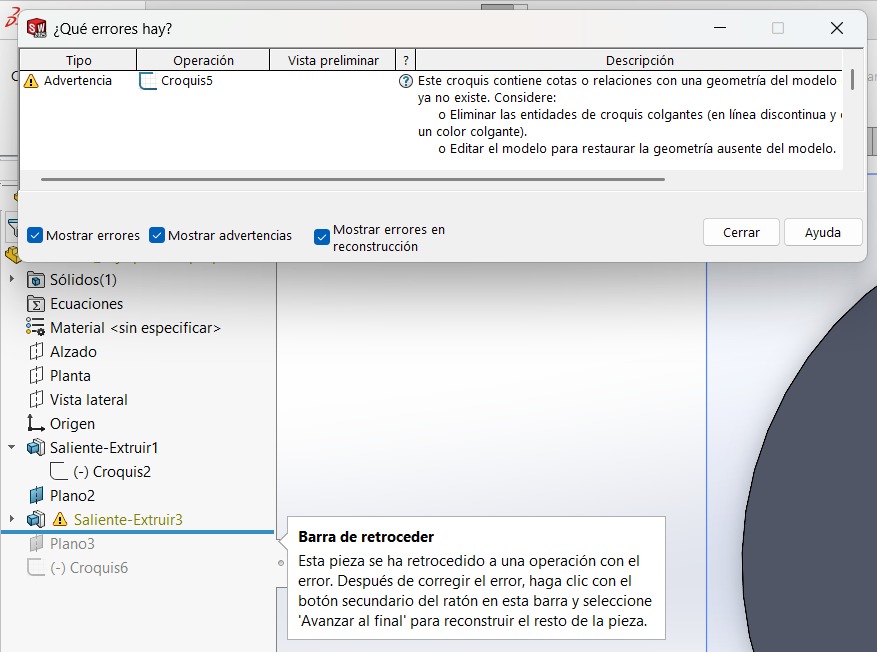The height and width of the screenshot is (652, 877).
Task: Select Plano2 in the feature tree
Action: click(x=72, y=496)
